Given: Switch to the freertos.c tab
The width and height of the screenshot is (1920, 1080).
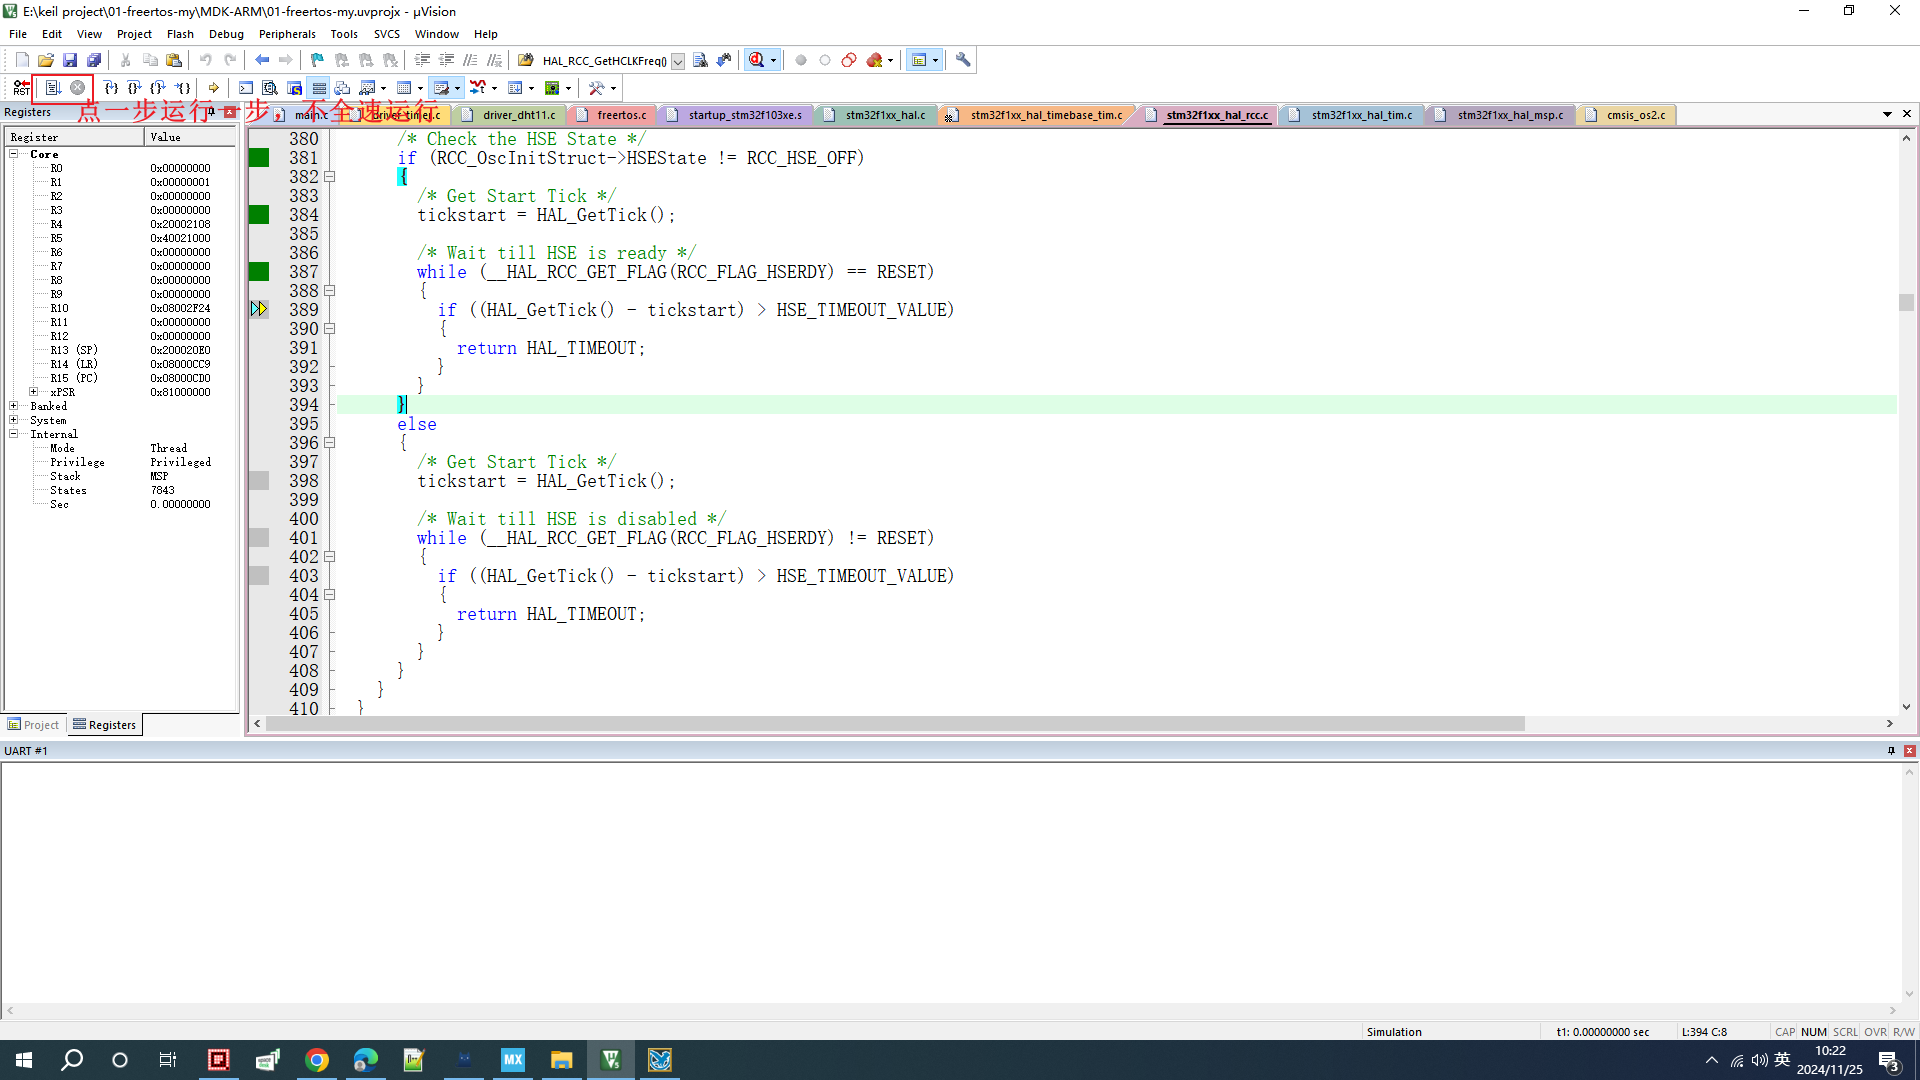Looking at the screenshot, I should pyautogui.click(x=620, y=115).
